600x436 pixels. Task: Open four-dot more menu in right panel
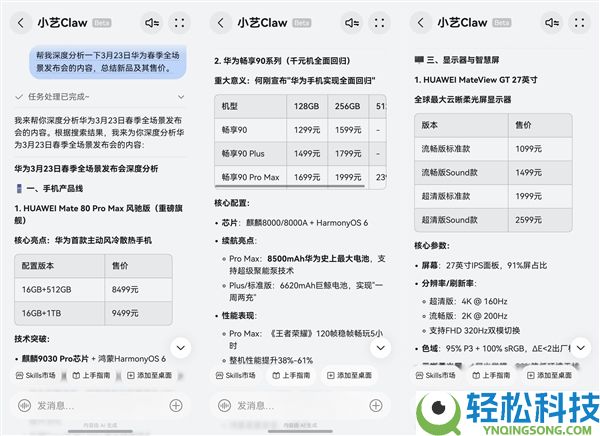(x=580, y=23)
